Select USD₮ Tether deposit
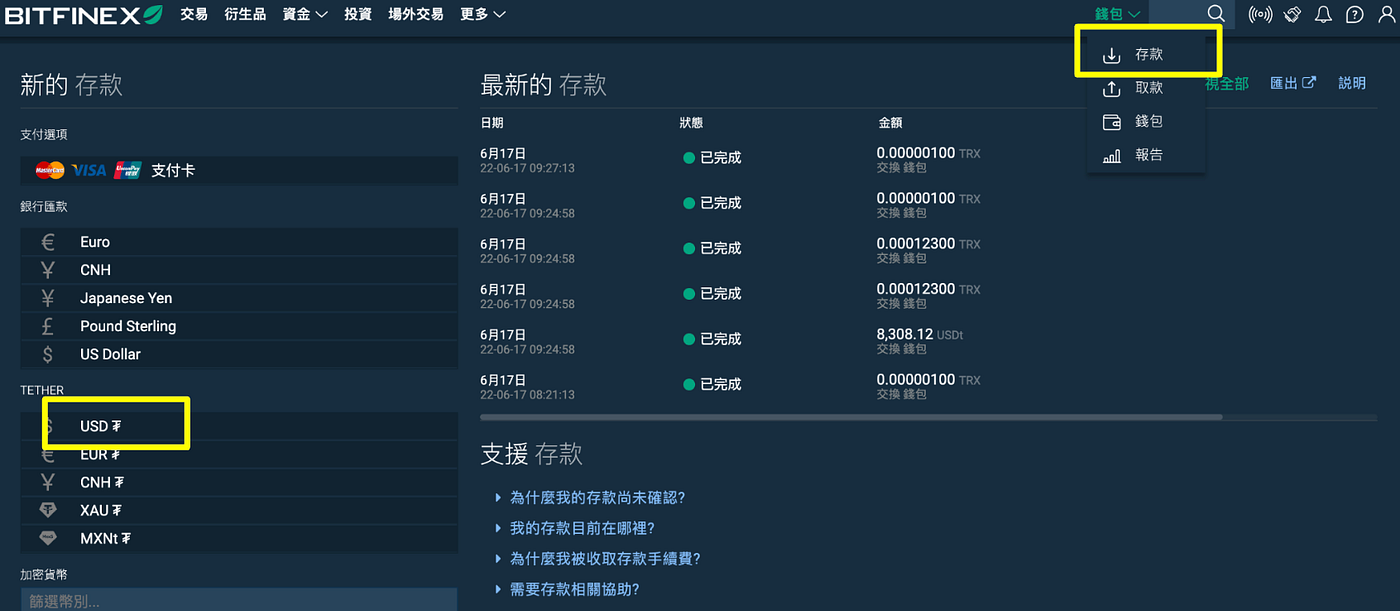Viewport: 1400px width, 611px height. (239, 426)
